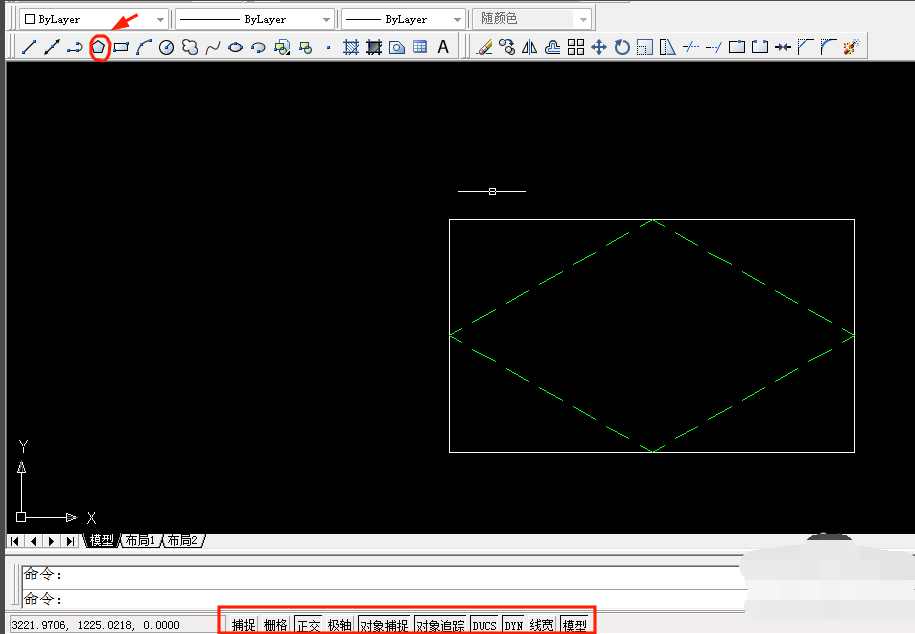Activate the Rectangle tool
915x634 pixels.
121,46
